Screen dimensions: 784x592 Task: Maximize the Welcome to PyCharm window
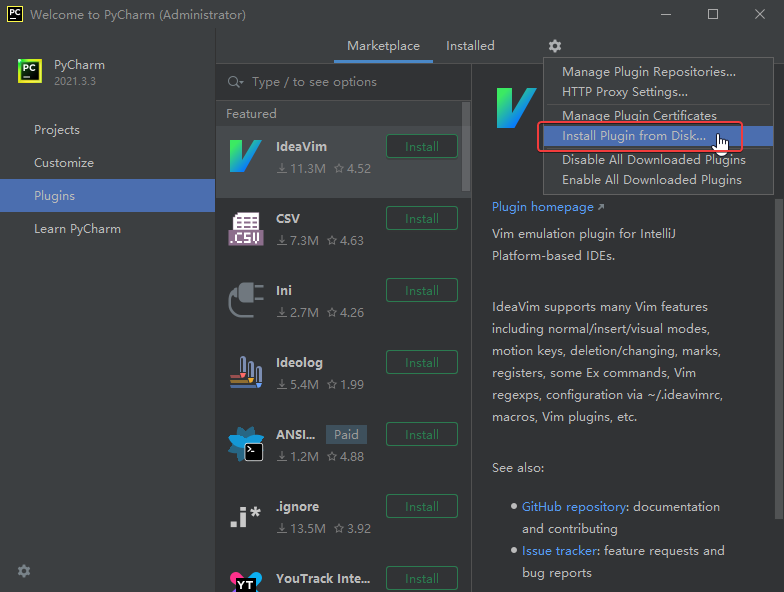713,14
